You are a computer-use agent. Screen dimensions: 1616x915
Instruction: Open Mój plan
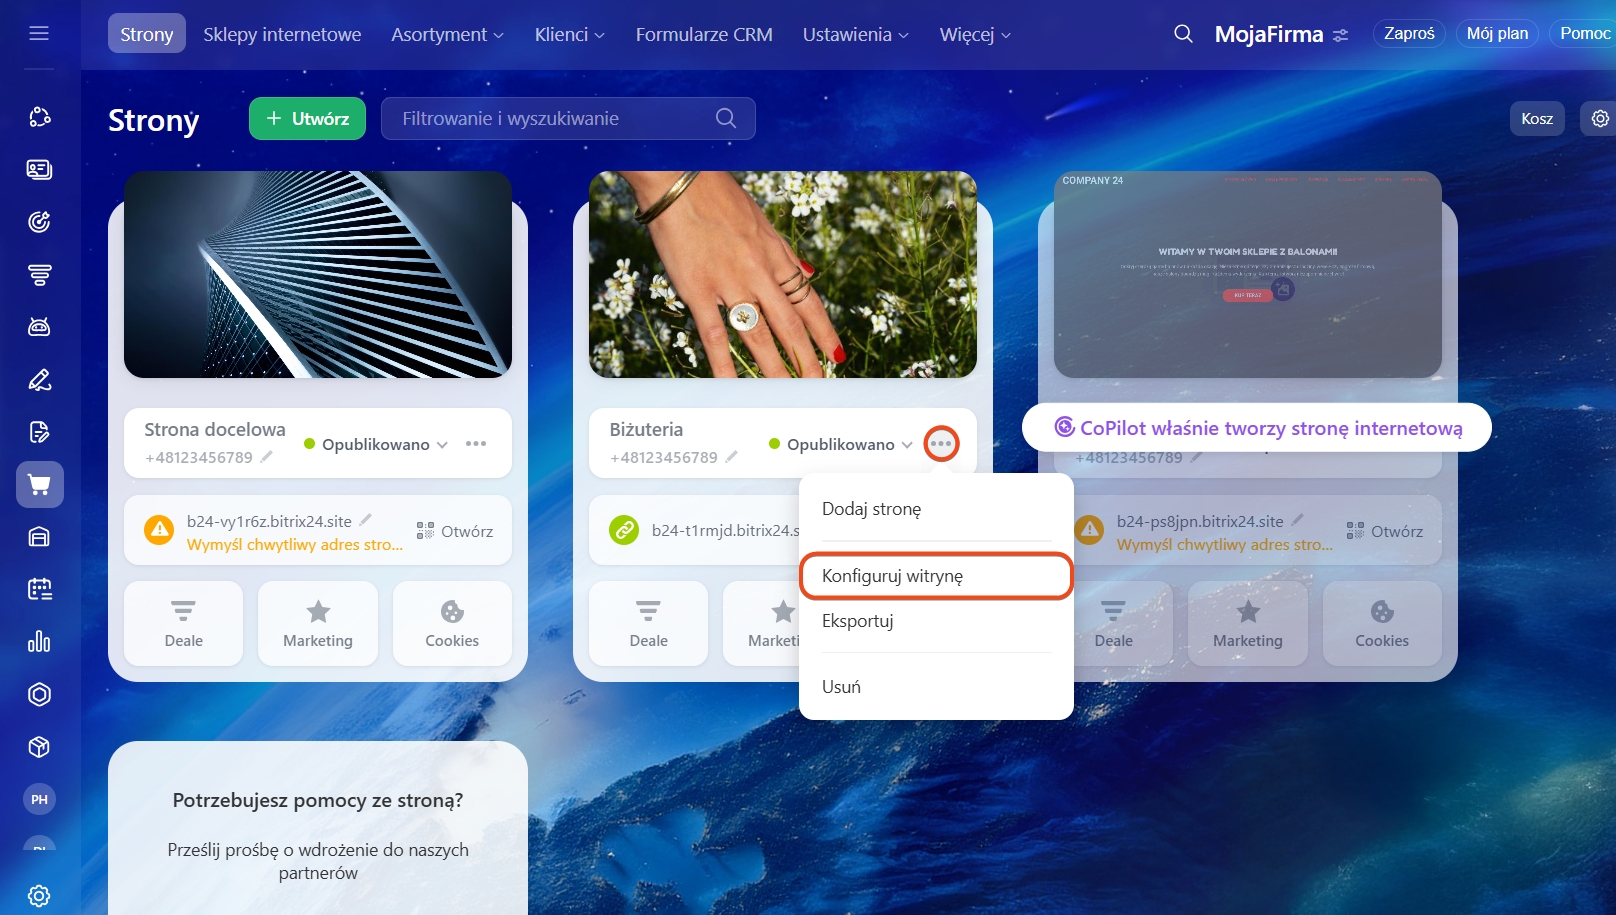[1497, 33]
